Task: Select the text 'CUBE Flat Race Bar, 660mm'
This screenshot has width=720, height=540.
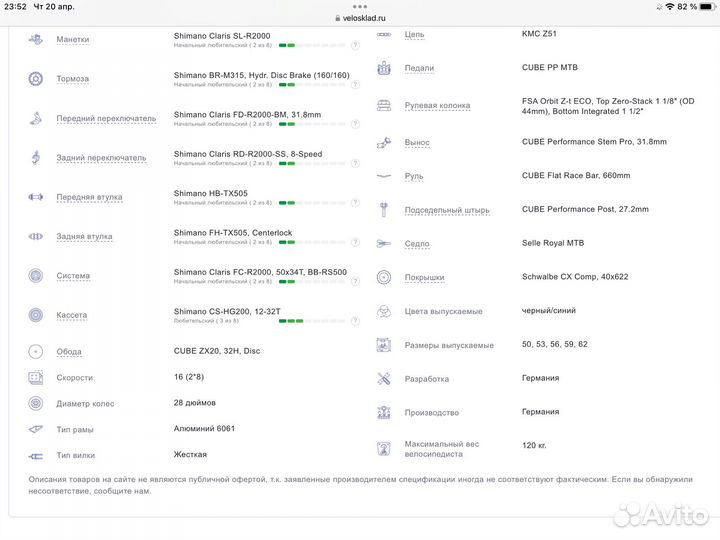Action: click(576, 175)
